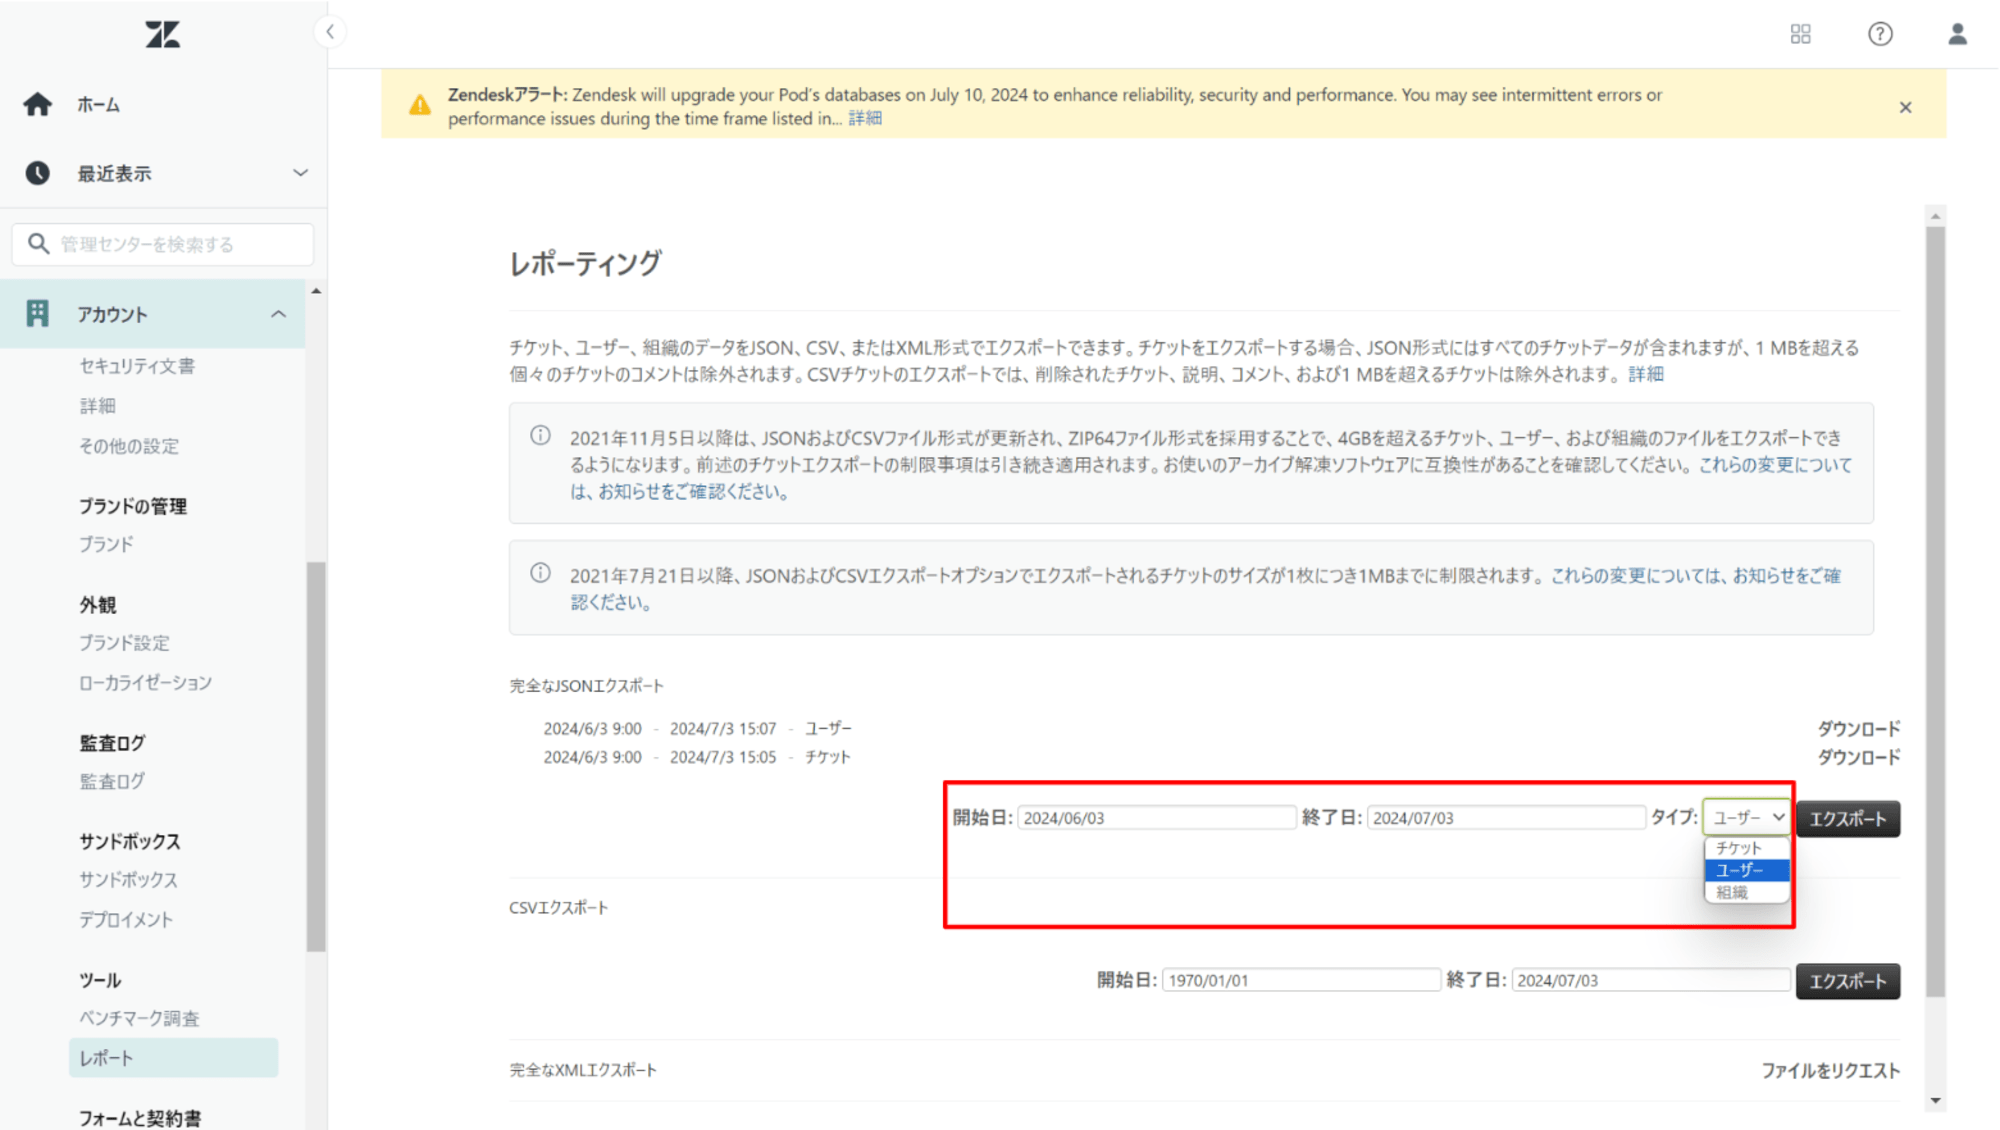Click JSON 終了日 field 2024/07/03
This screenshot has width=2000, height=1130.
1505,817
